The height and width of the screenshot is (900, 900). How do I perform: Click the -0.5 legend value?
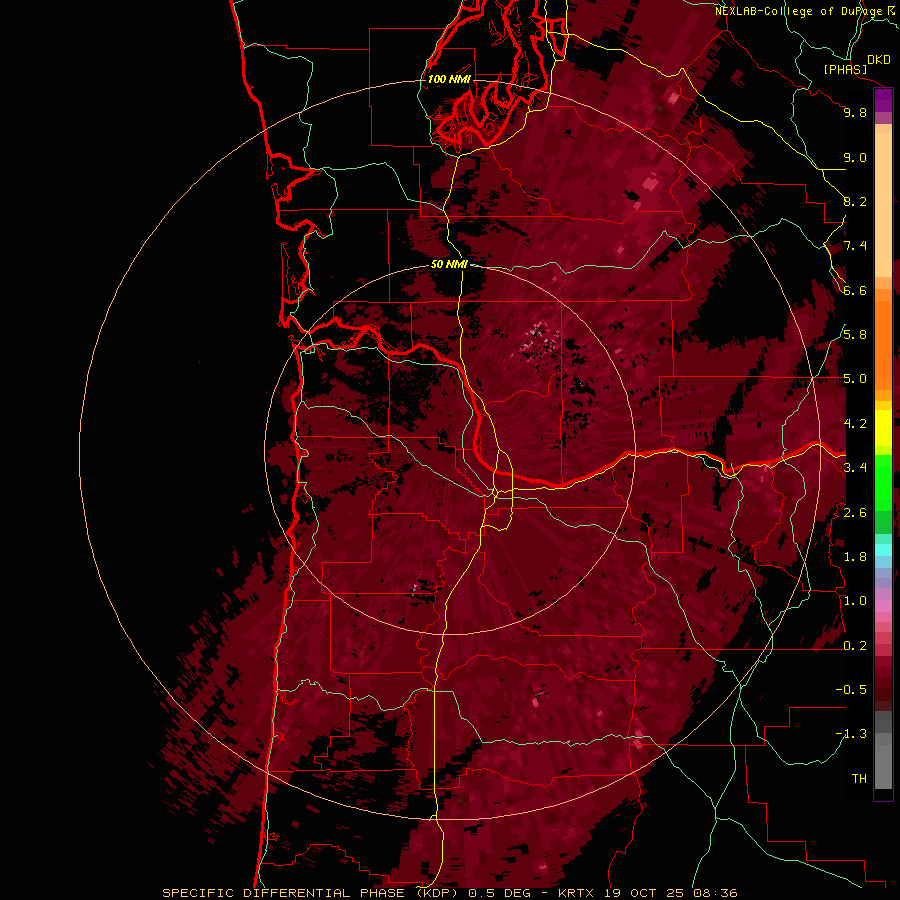[x=851, y=689]
